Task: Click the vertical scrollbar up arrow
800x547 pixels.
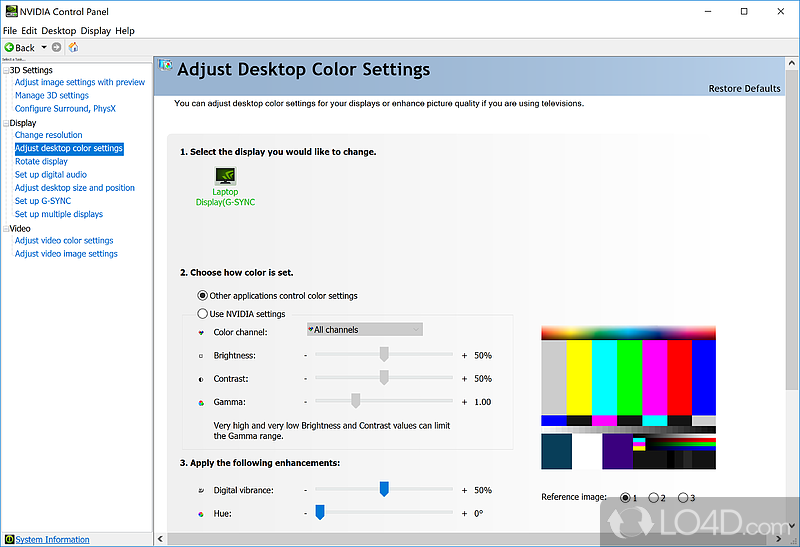Action: click(792, 63)
